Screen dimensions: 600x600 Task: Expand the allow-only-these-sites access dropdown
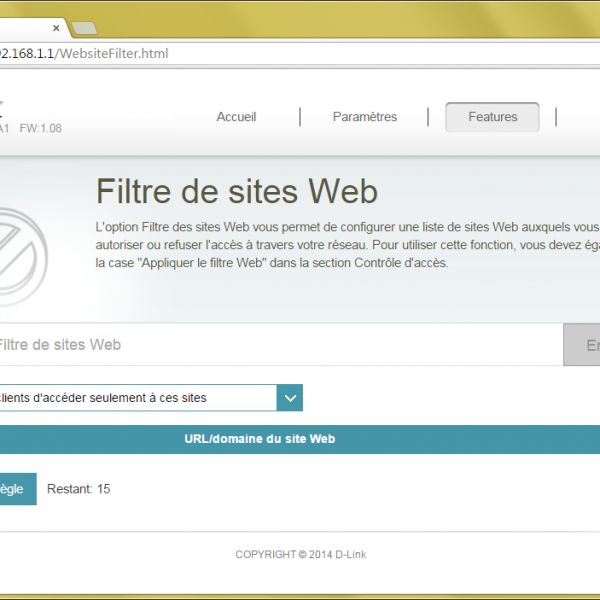[138, 398]
